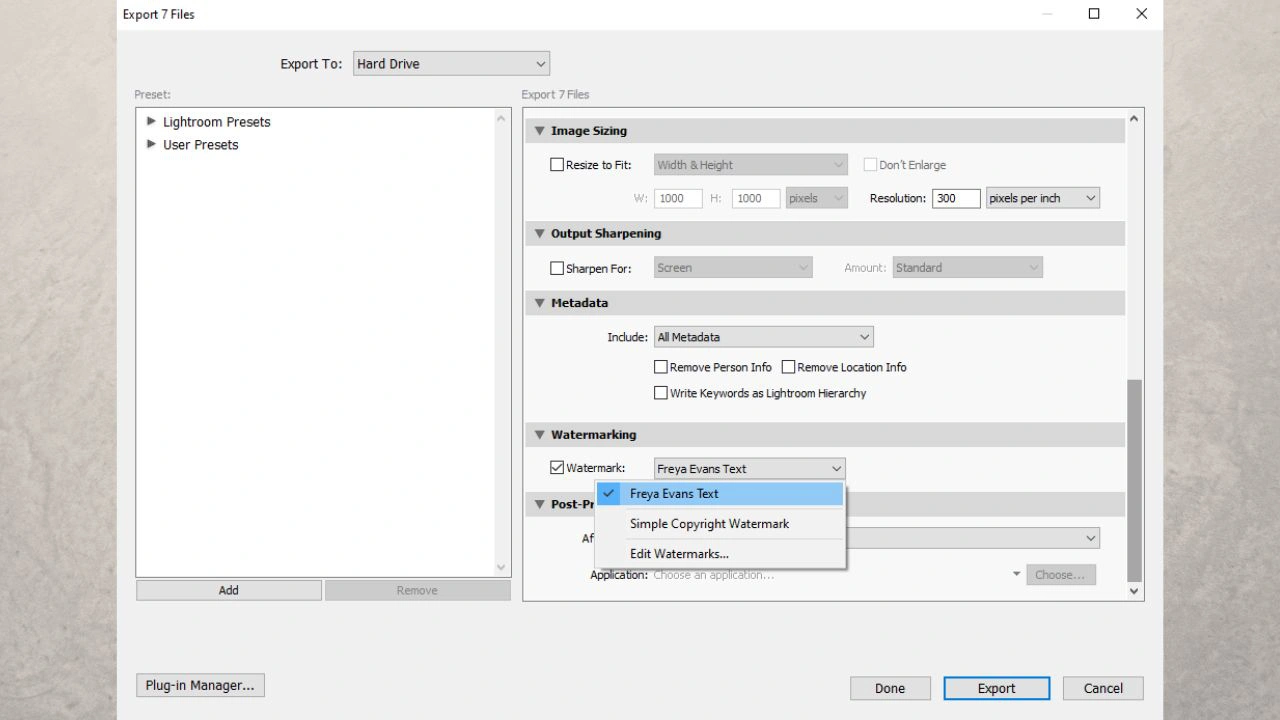1280x720 pixels.
Task: Select Freya Evans Text watermark option
Action: click(720, 494)
